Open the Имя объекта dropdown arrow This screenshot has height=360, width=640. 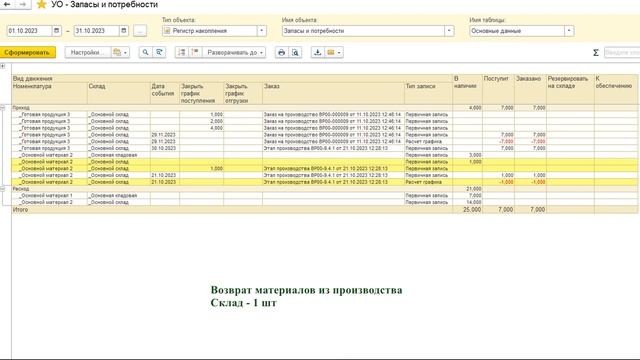449,31
